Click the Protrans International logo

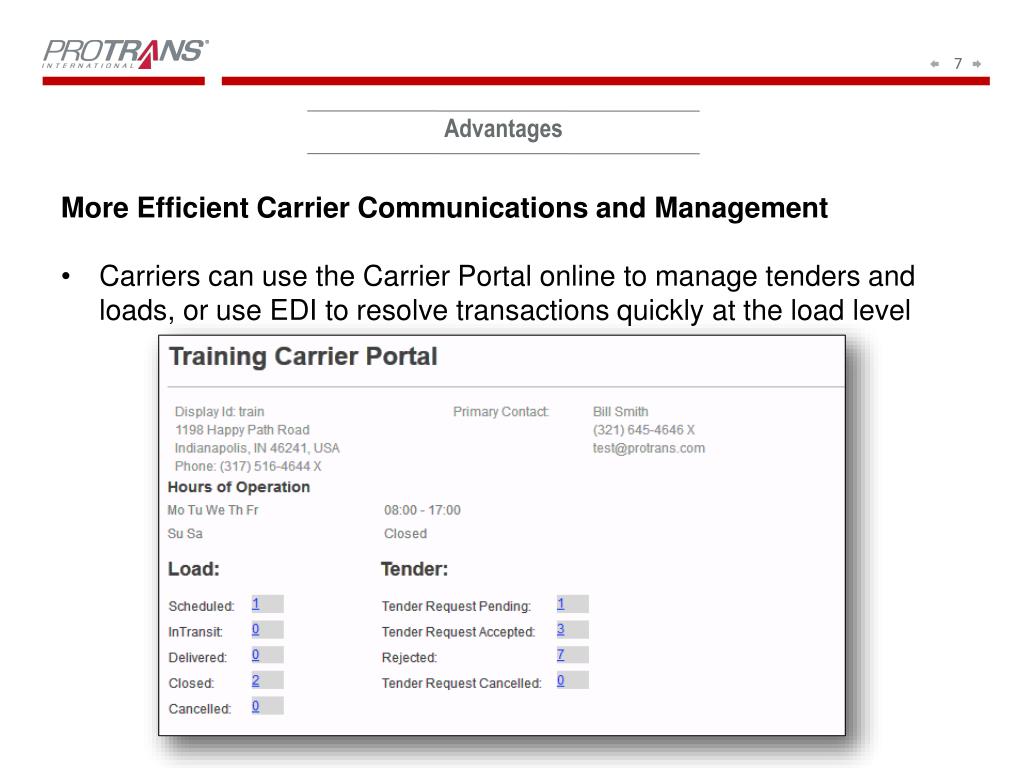[x=125, y=54]
